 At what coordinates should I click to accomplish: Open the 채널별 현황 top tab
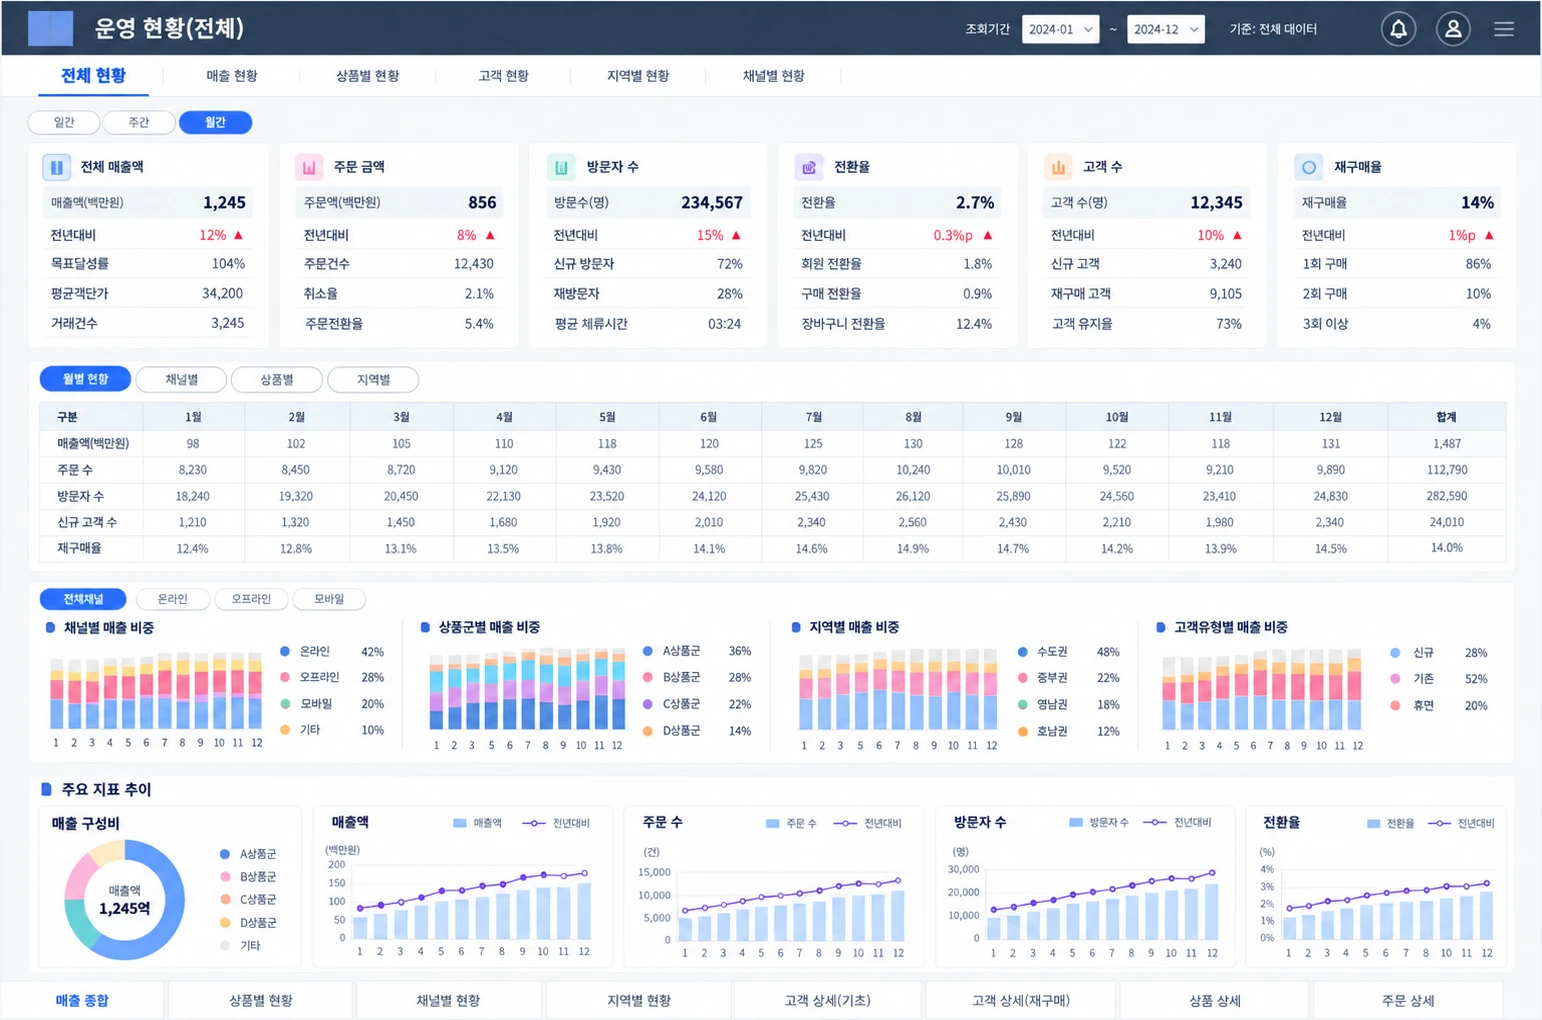[x=773, y=76]
